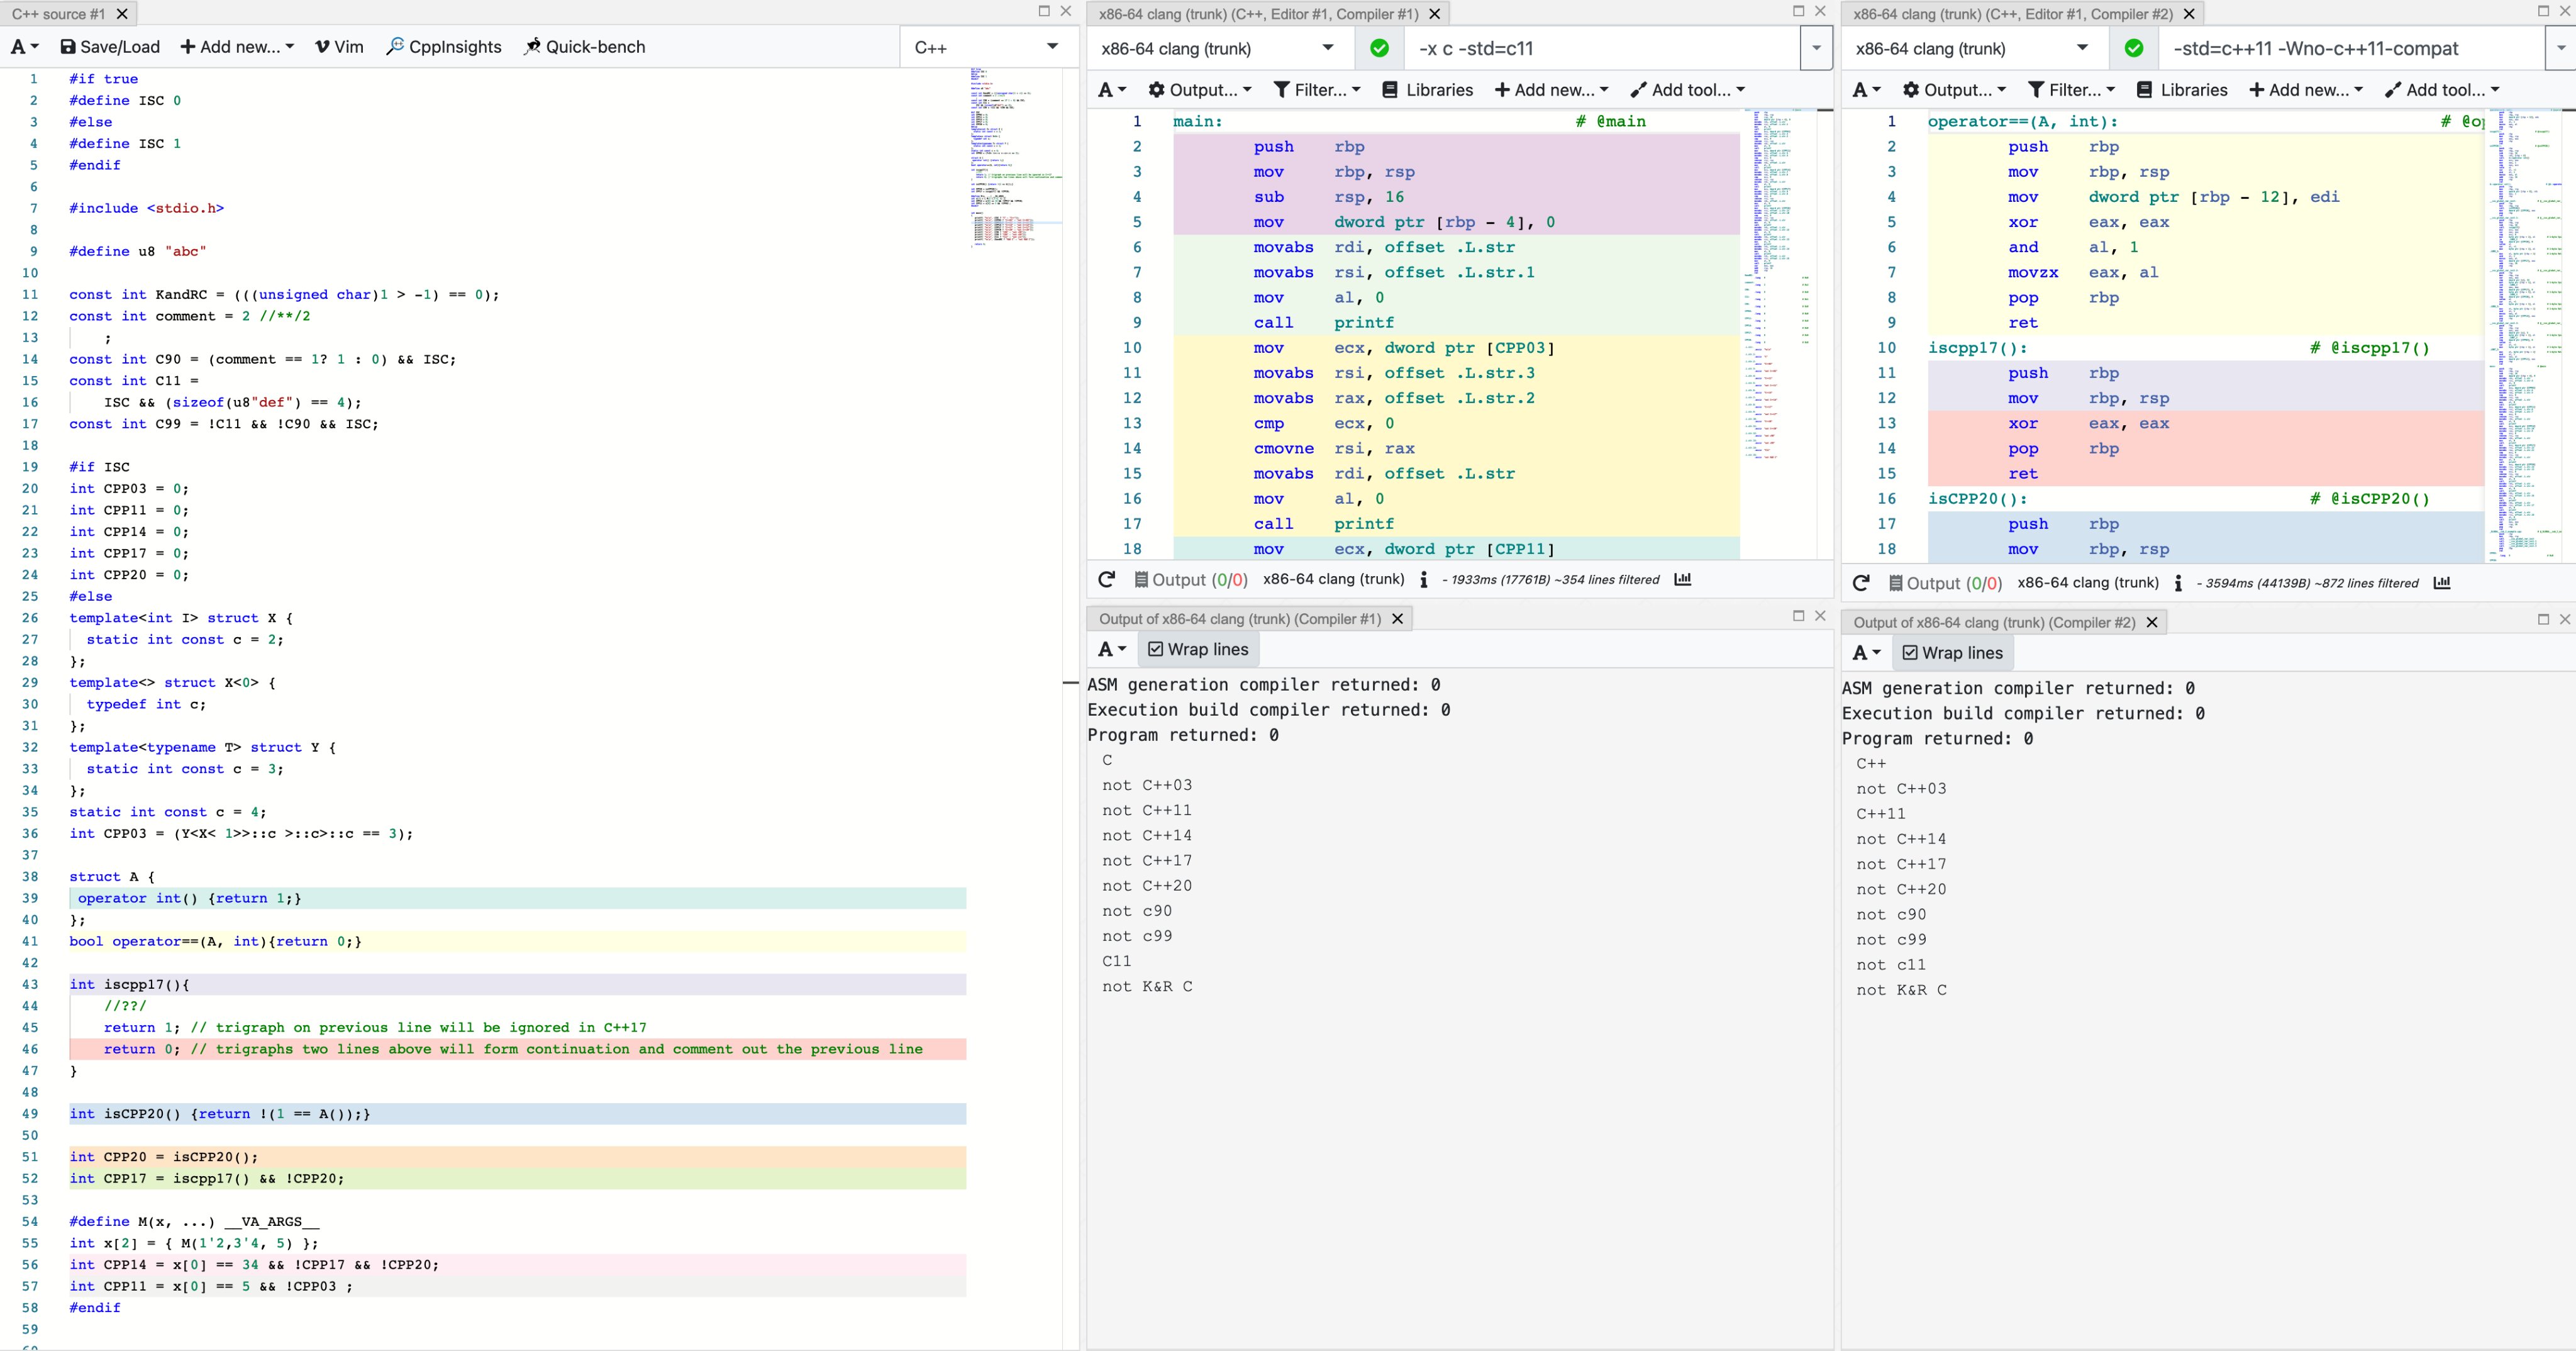Viewport: 2576px width, 1351px height.
Task: Click Compiler #1 green compile status icon
Action: [1379, 48]
